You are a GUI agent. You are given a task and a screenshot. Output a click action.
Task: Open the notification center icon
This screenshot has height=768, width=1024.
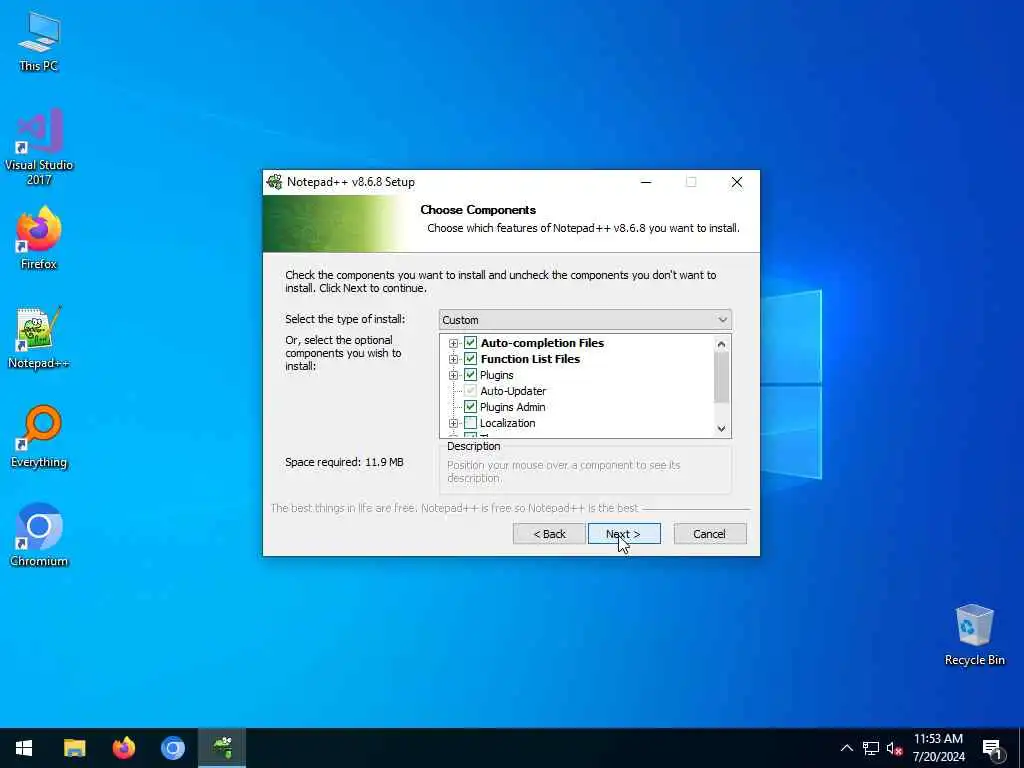[992, 748]
